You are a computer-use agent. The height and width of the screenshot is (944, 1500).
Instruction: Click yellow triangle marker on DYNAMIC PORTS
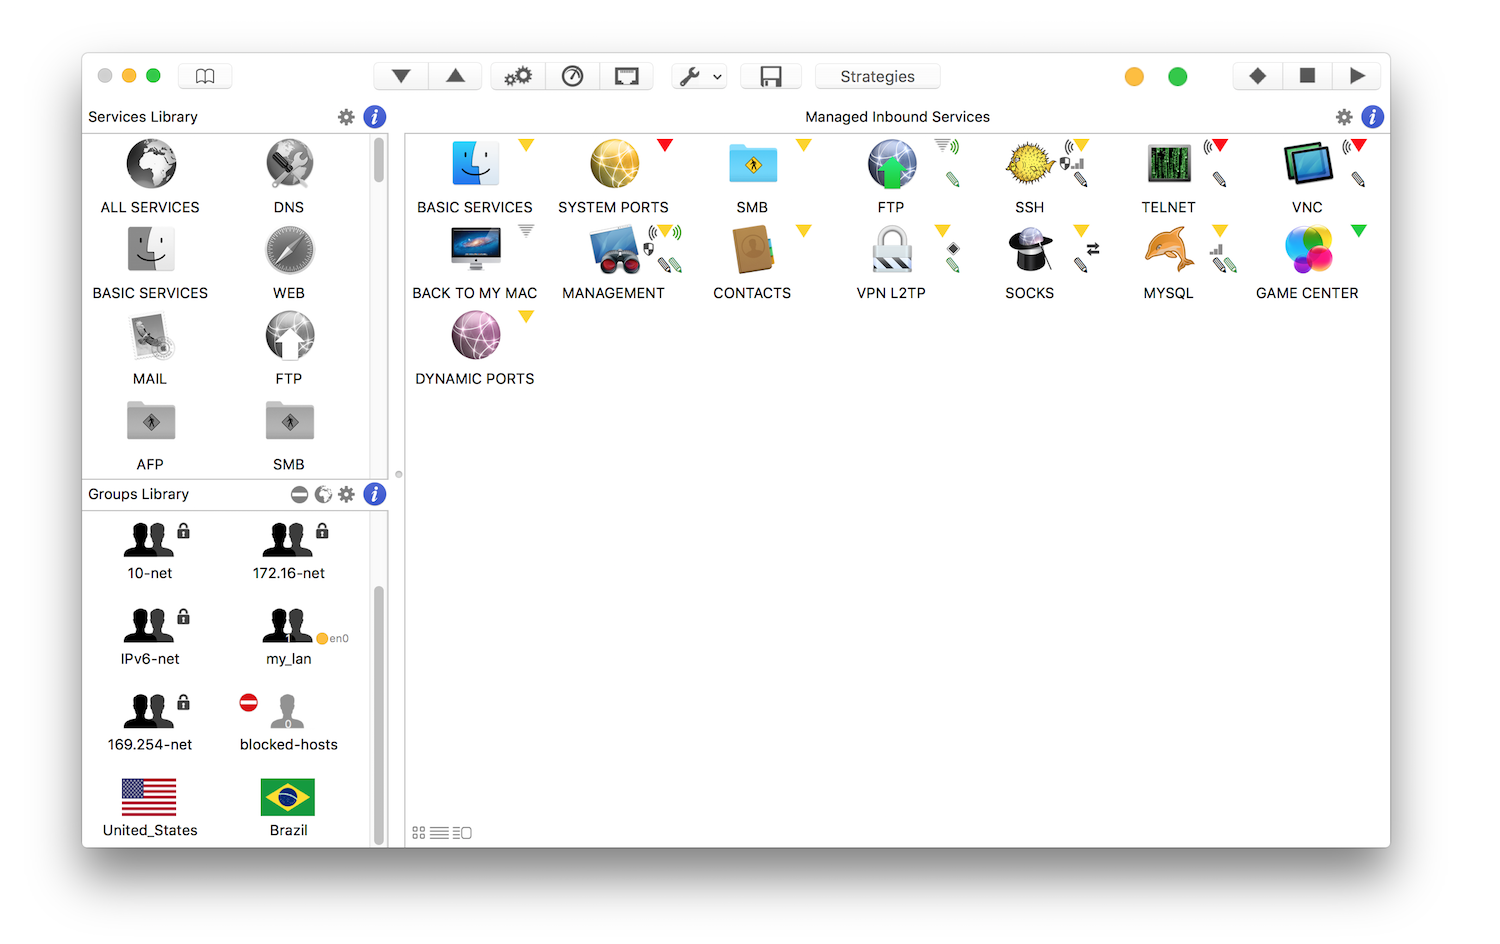click(526, 317)
